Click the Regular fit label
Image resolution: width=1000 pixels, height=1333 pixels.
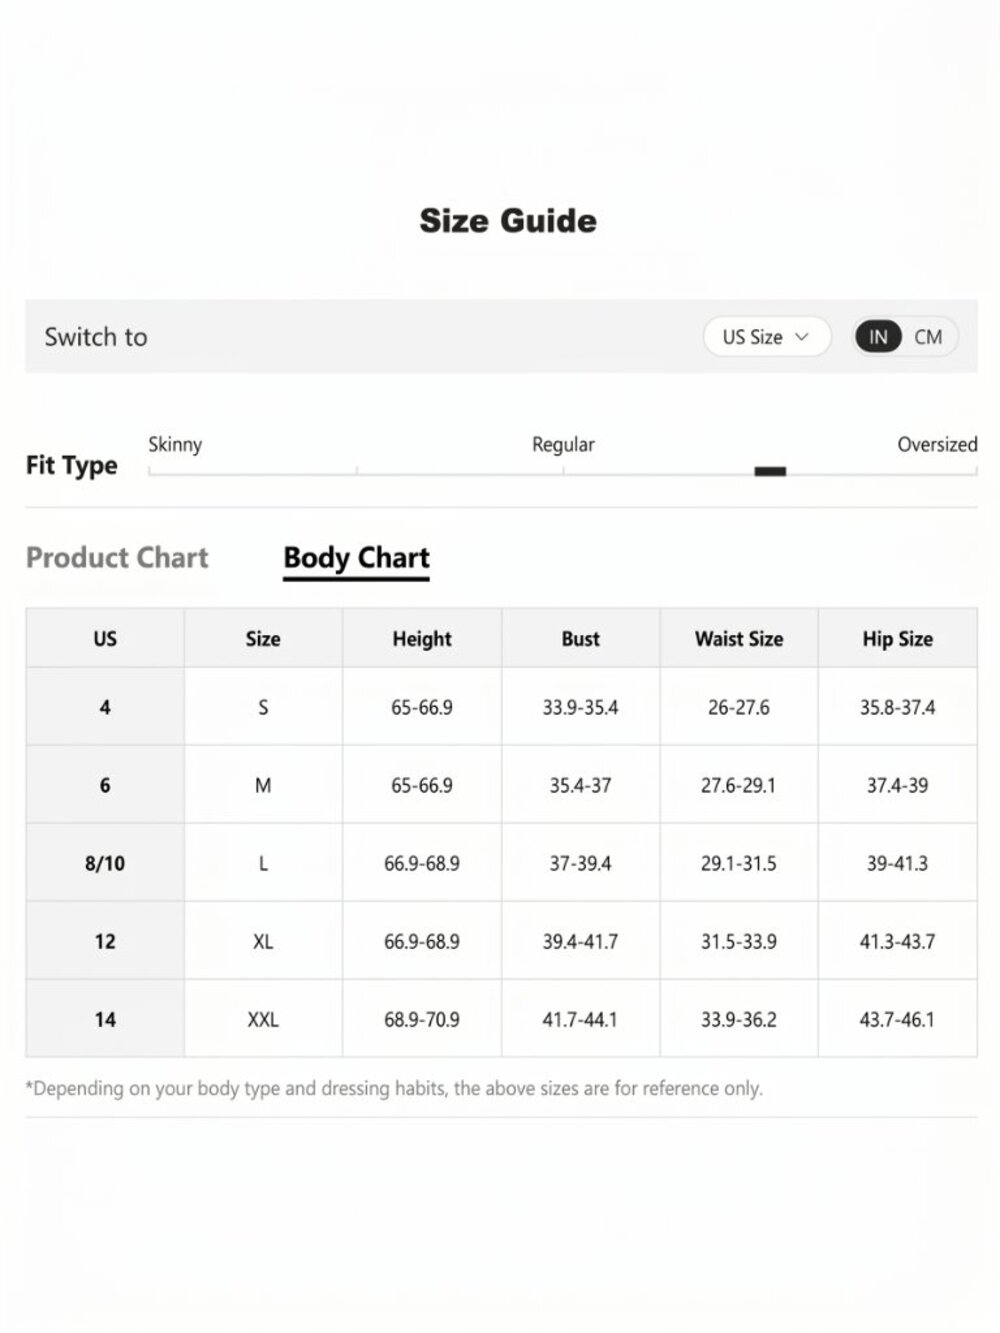pos(563,444)
